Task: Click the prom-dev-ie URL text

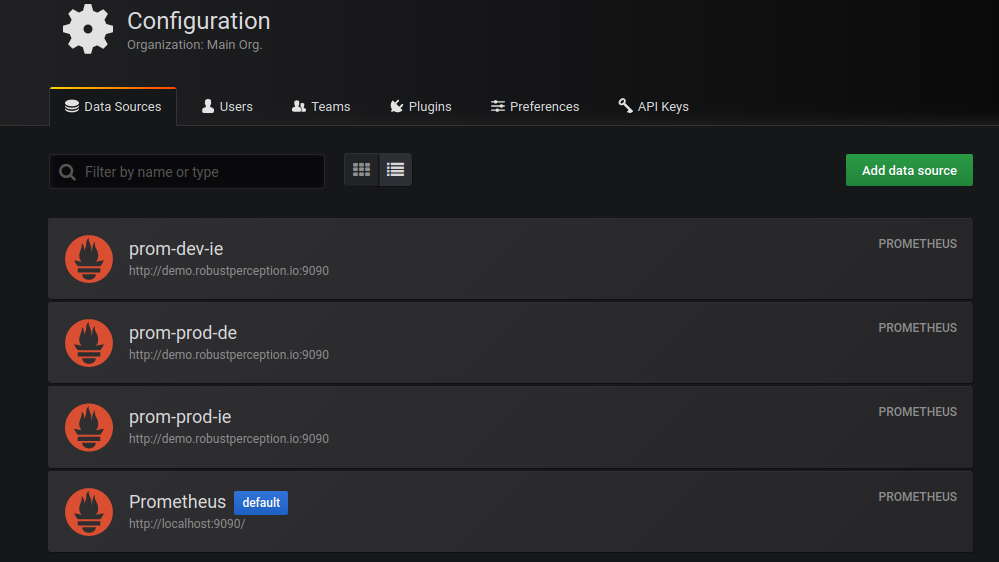Action: click(229, 271)
